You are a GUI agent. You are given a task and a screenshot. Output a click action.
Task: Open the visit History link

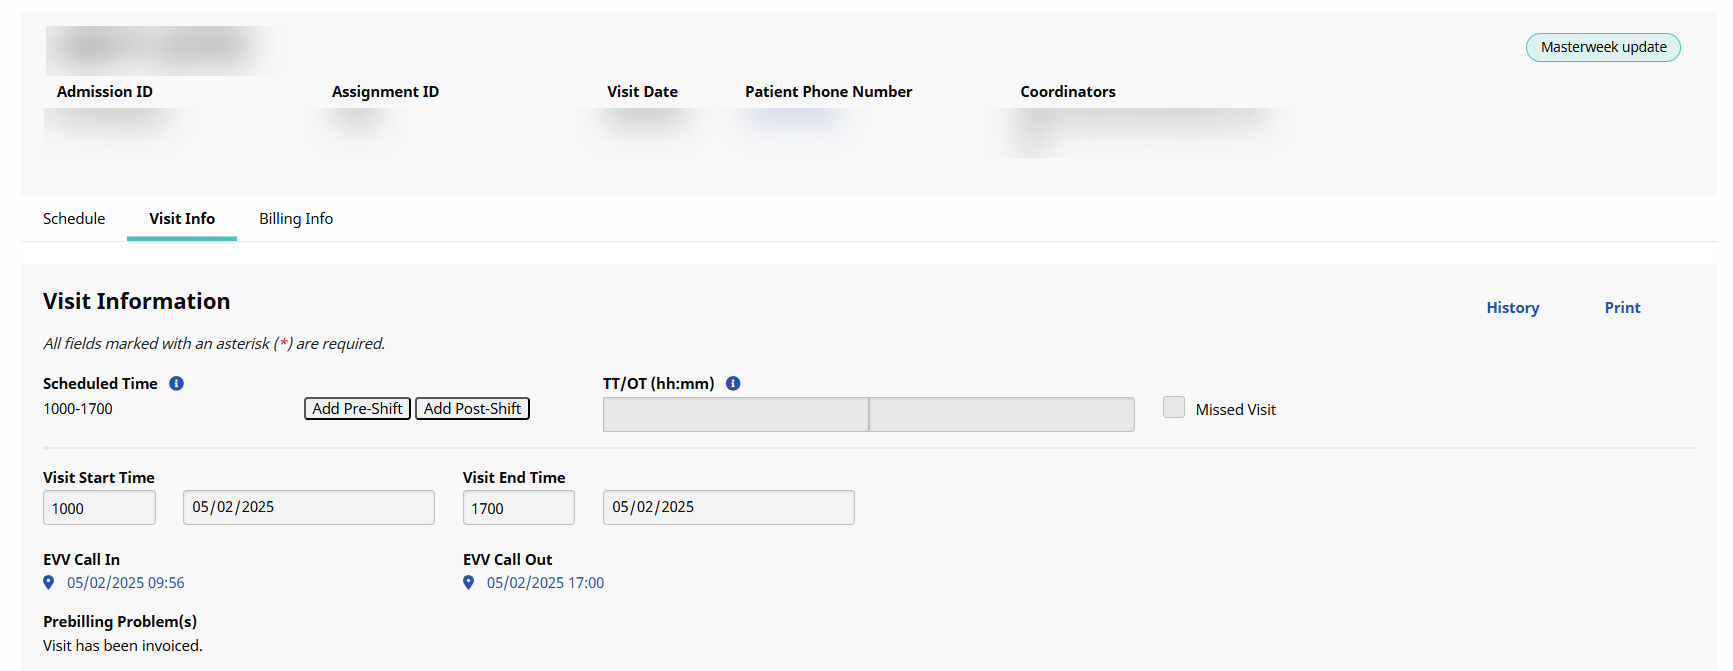[1512, 308]
